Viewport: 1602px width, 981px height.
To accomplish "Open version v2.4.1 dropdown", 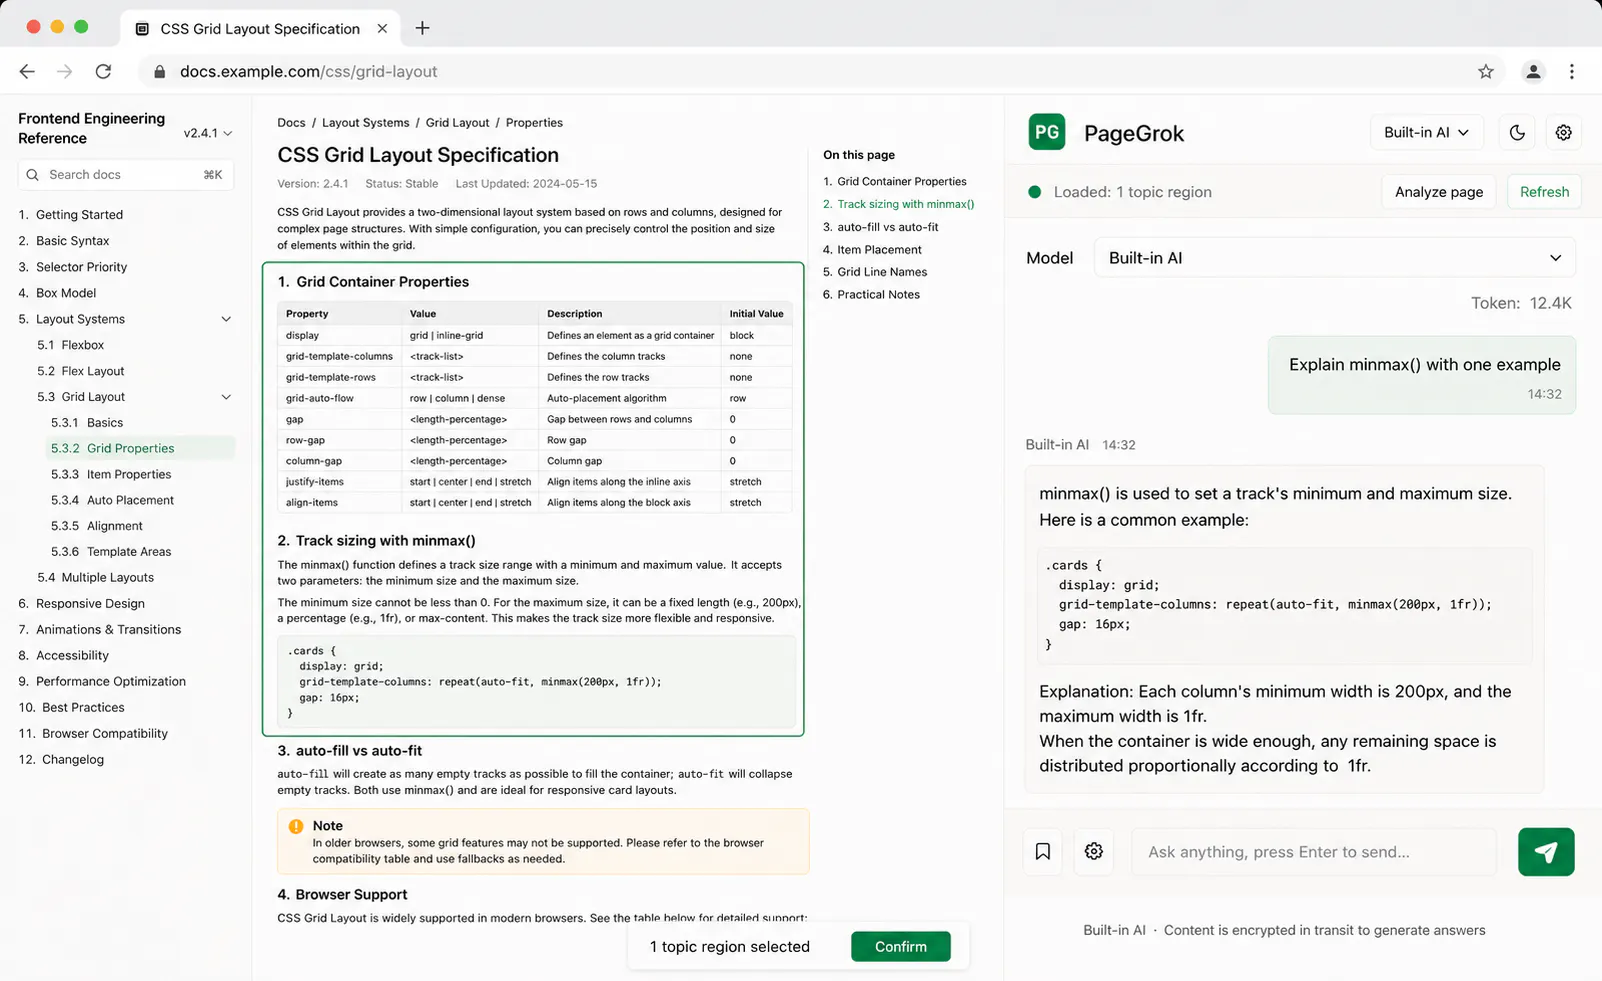I will click(x=208, y=133).
